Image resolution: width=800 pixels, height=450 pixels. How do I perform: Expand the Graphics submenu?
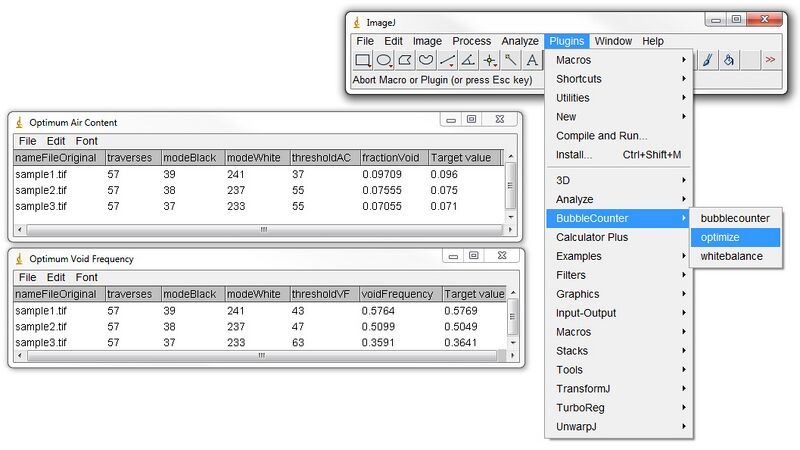(x=618, y=294)
